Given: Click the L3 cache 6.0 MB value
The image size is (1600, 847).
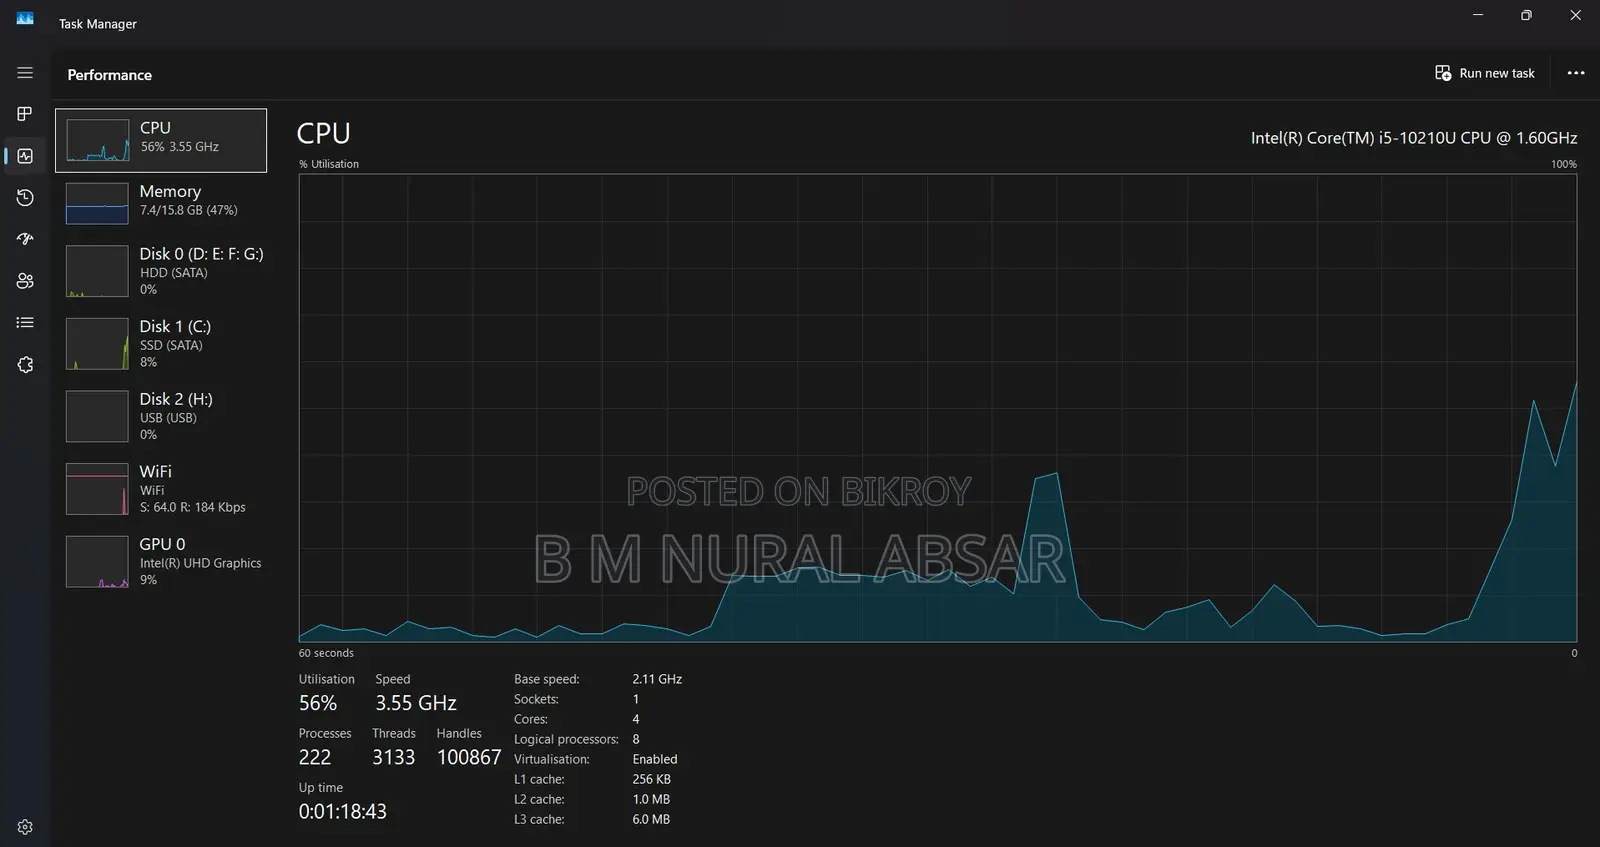Looking at the screenshot, I should coord(651,819).
